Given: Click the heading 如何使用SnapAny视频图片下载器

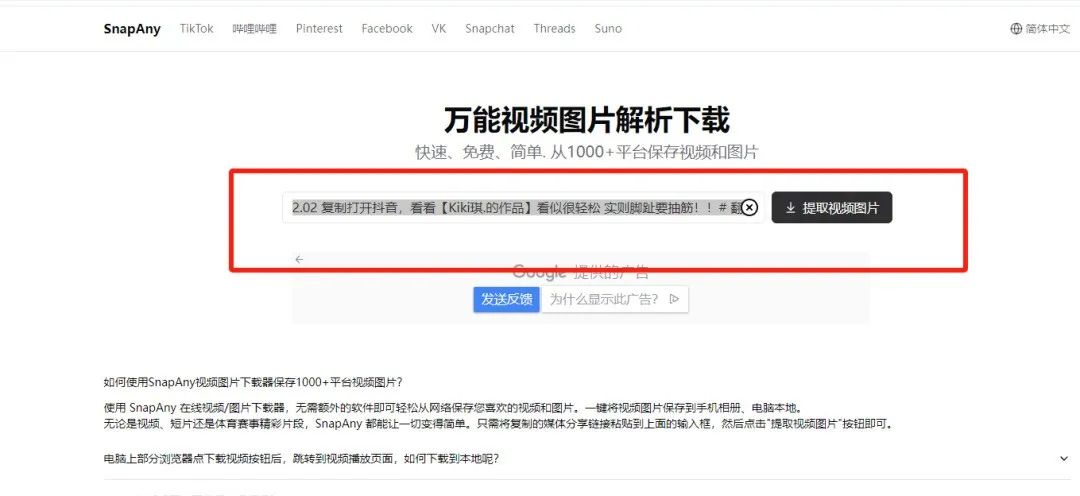Looking at the screenshot, I should (x=253, y=382).
